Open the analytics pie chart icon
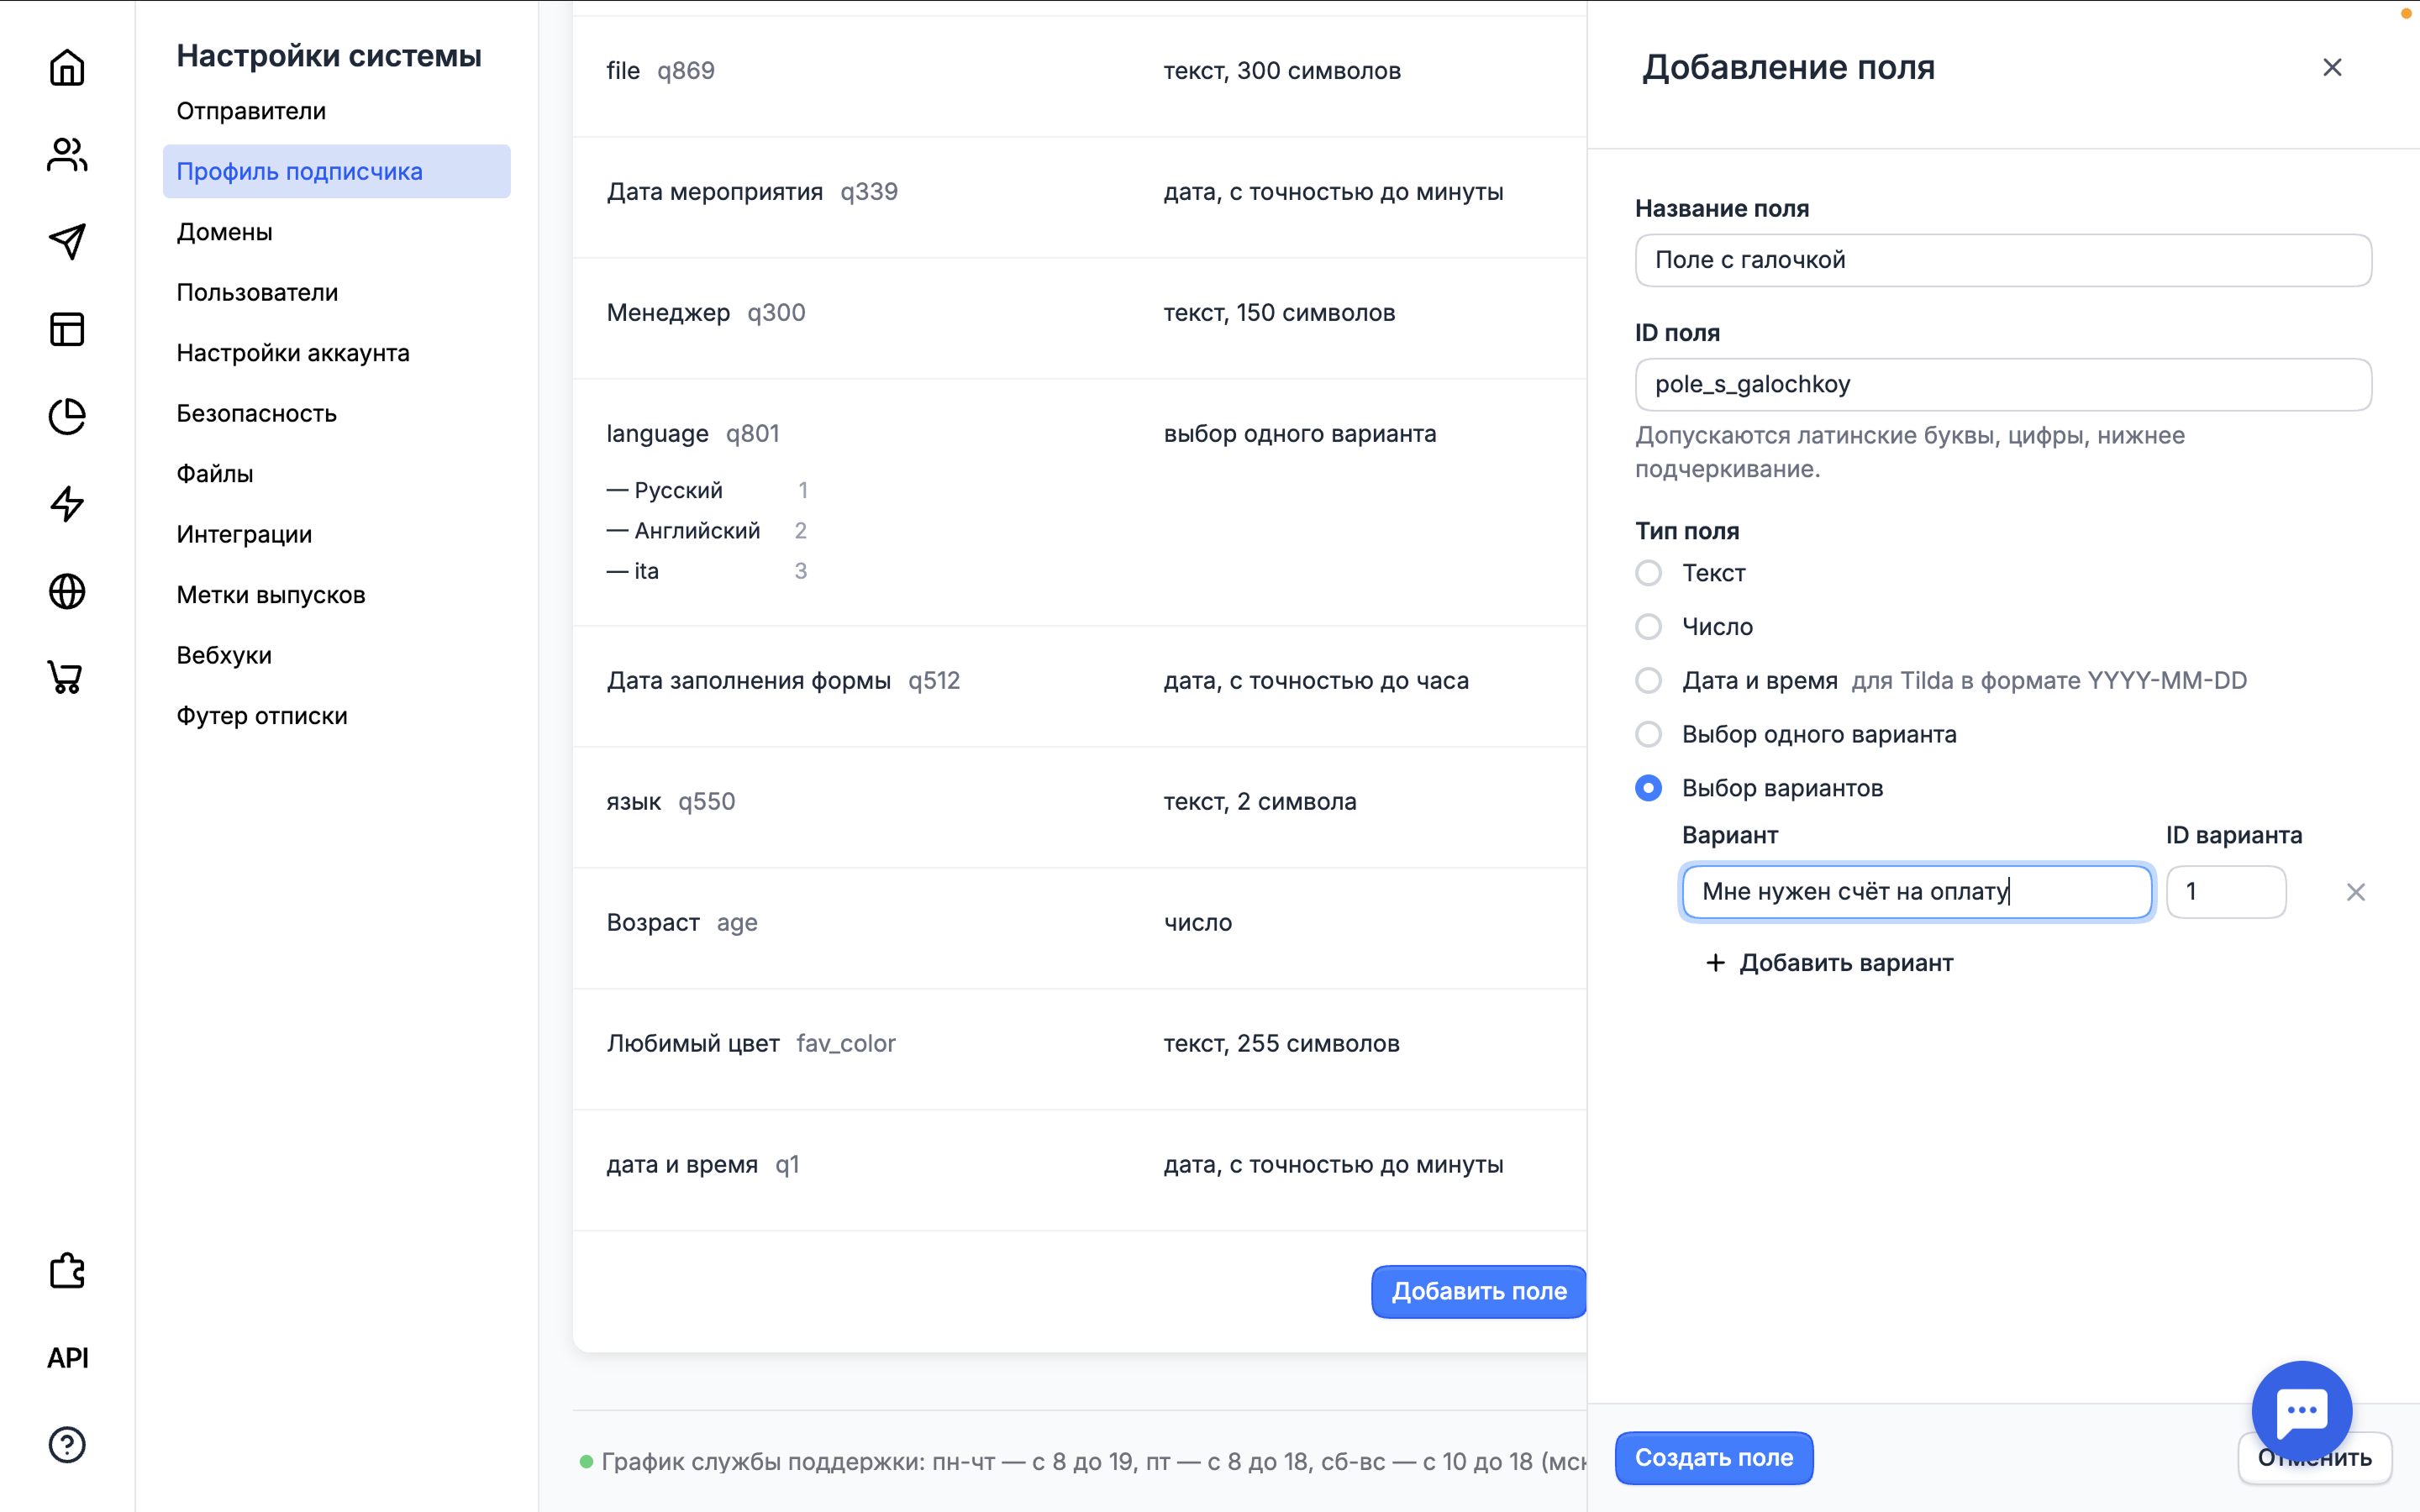The width and height of the screenshot is (2420, 1512). tap(67, 417)
